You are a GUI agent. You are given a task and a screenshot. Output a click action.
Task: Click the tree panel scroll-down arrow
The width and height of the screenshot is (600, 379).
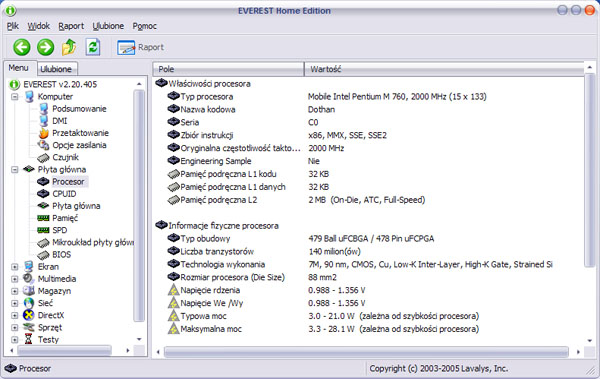[x=139, y=339]
